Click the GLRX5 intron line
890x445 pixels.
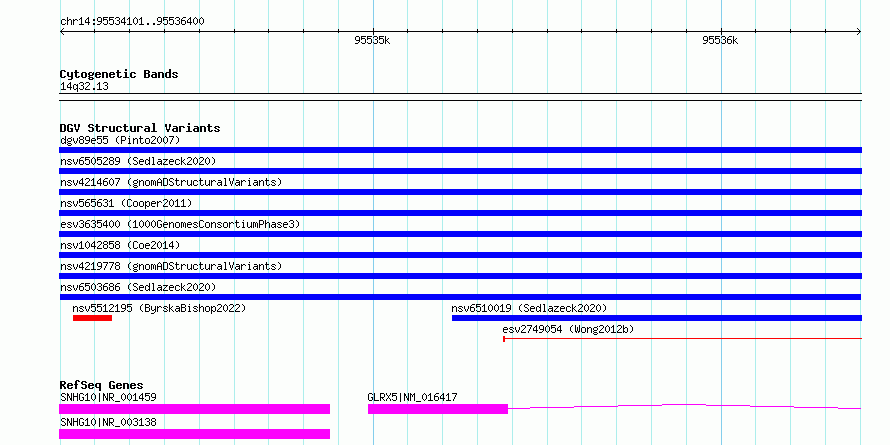685,406
